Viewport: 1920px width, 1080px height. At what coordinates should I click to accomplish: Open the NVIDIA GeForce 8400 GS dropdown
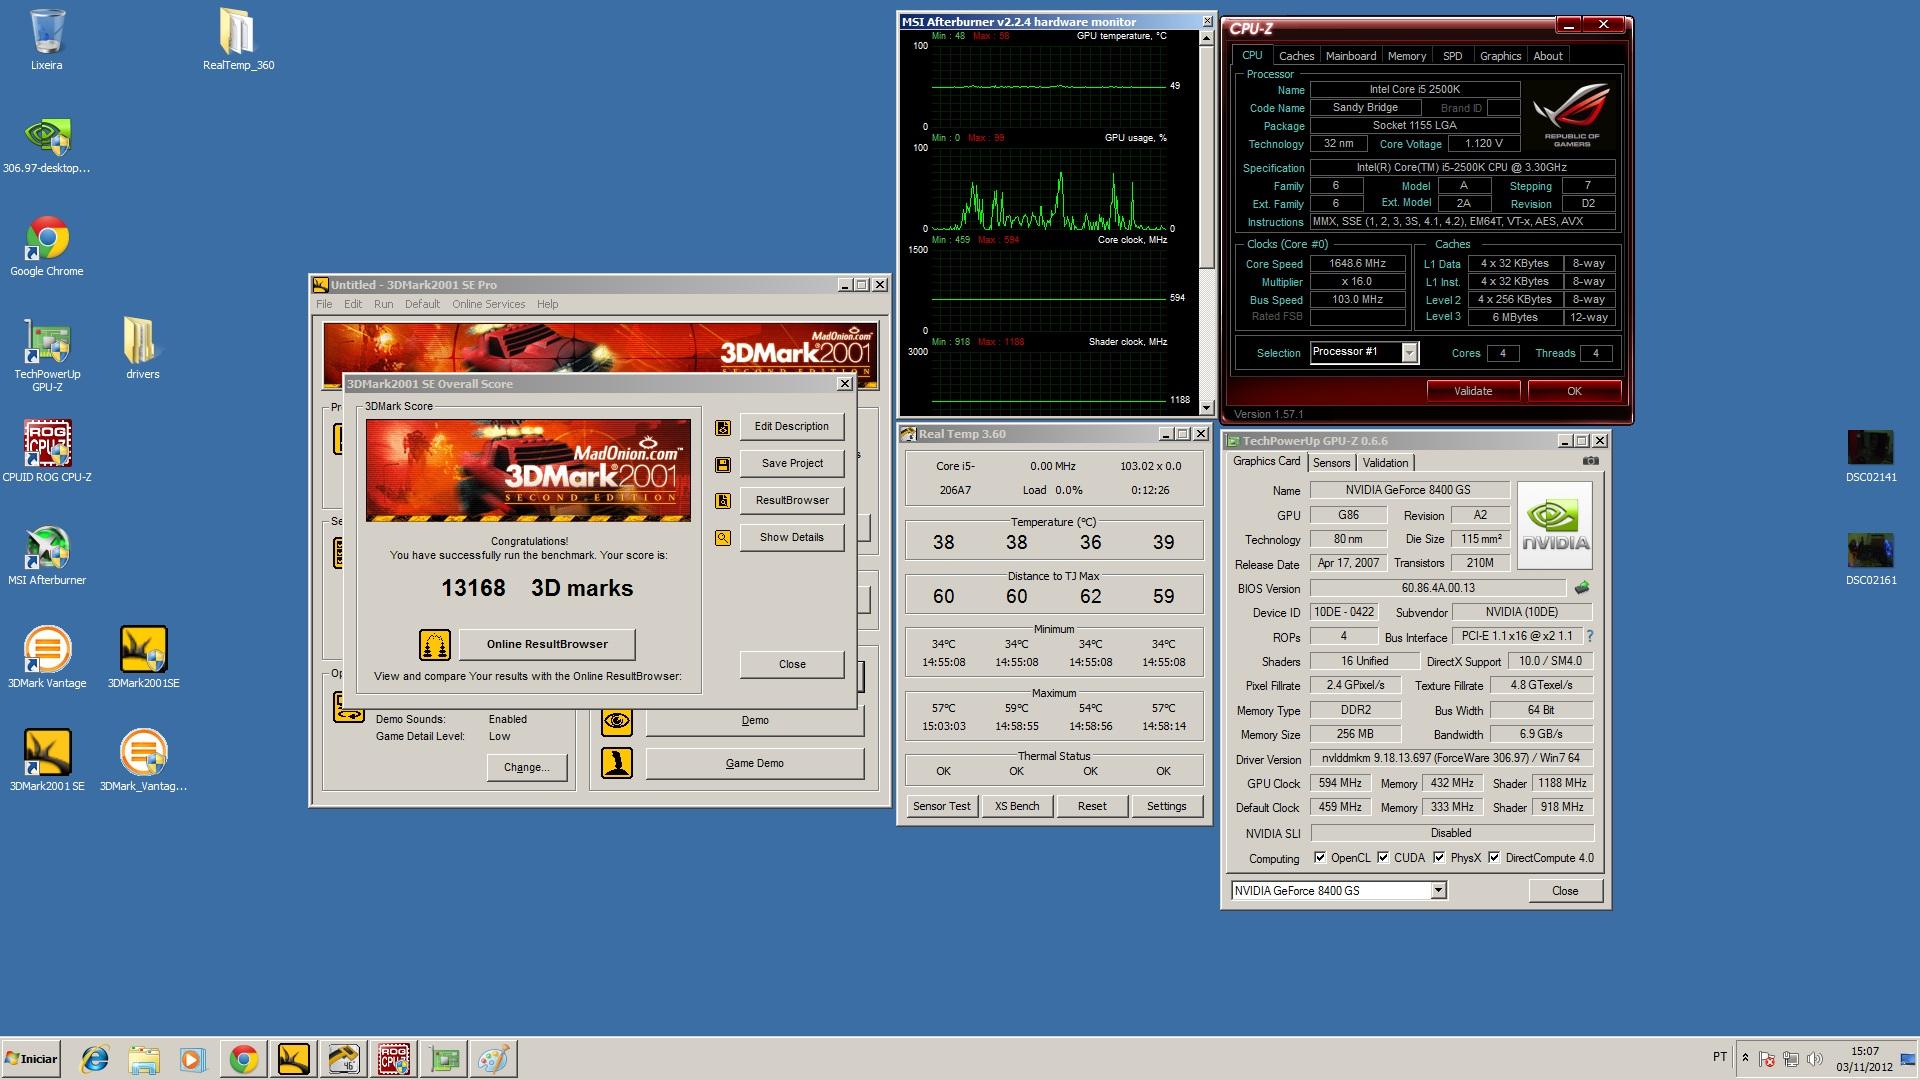[x=1438, y=891]
